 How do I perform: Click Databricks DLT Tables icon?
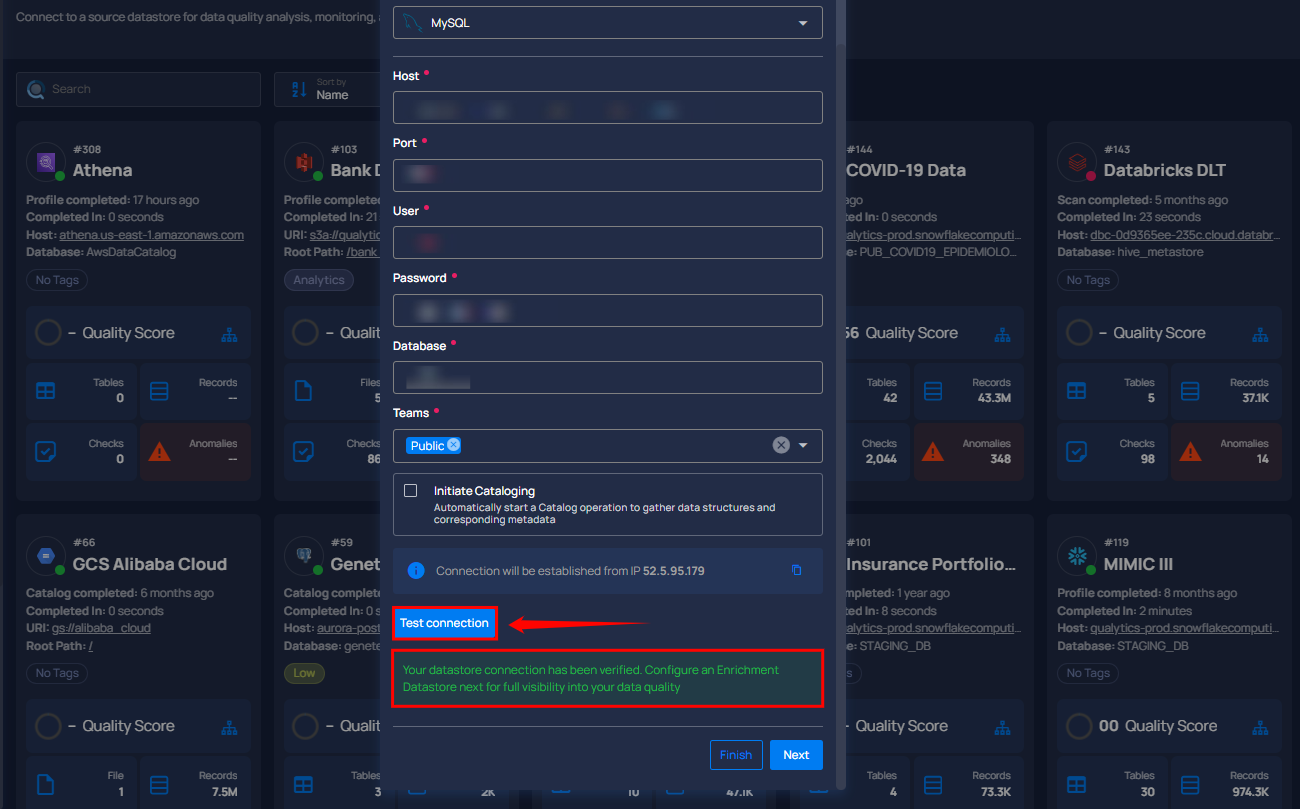1077,391
